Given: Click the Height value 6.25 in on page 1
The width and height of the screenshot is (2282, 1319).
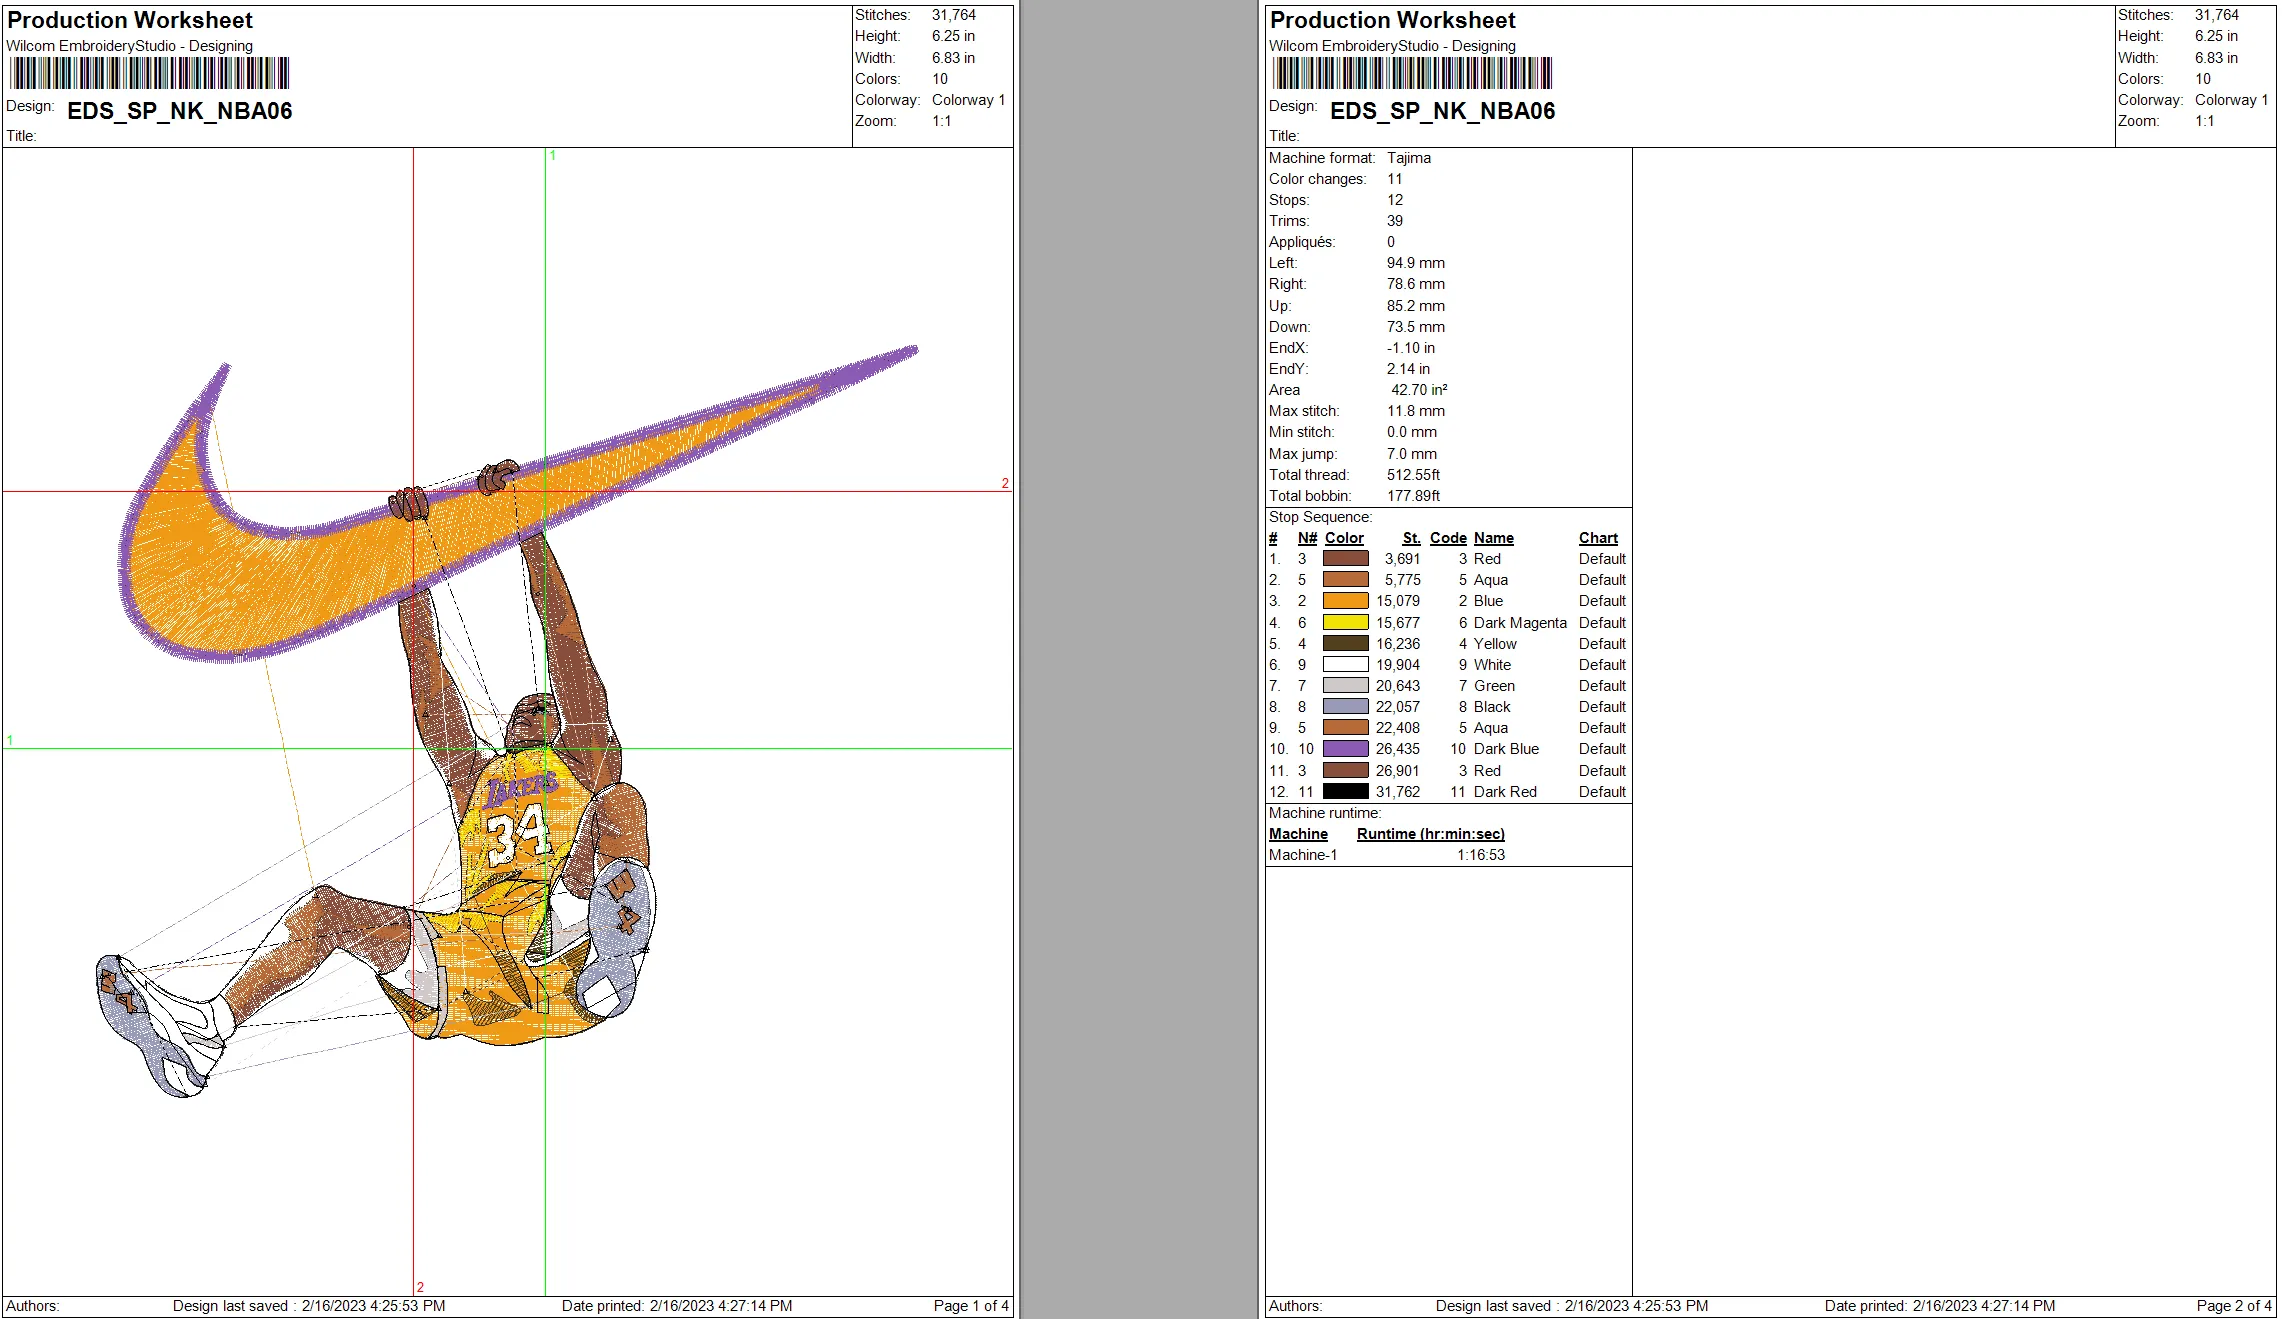Looking at the screenshot, I should [x=953, y=36].
